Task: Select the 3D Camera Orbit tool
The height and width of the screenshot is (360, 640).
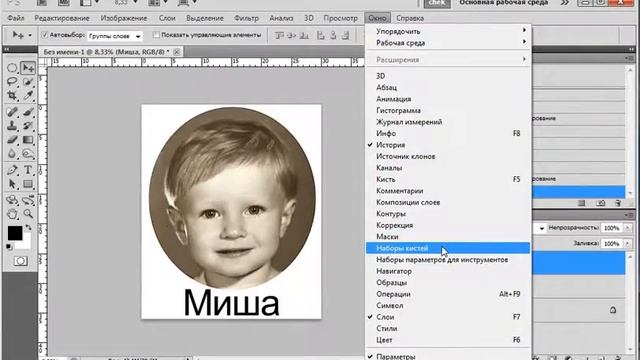Action: click(x=28, y=200)
